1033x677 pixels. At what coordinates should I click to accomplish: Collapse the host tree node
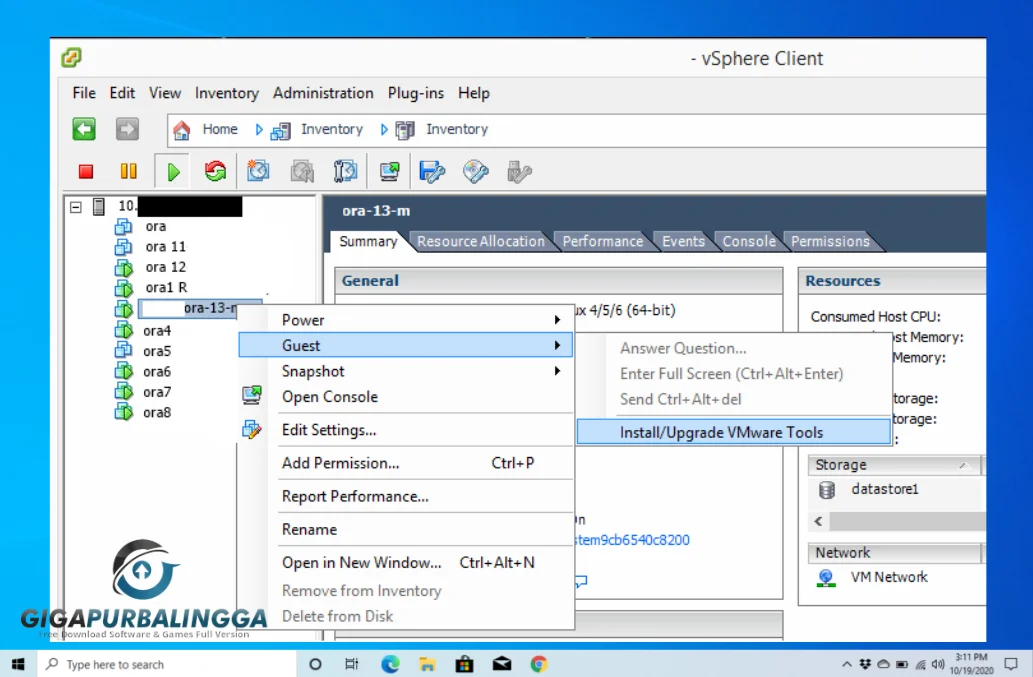[76, 207]
